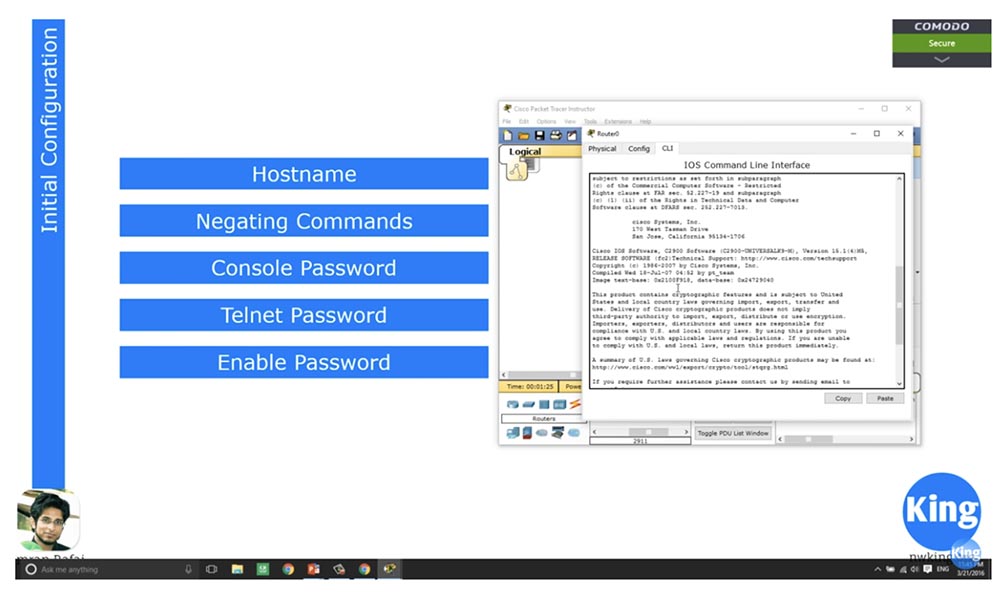Screen dimensions: 1000x592
Task: Open the View menu in Packet Tracer
Action: [x=570, y=121]
